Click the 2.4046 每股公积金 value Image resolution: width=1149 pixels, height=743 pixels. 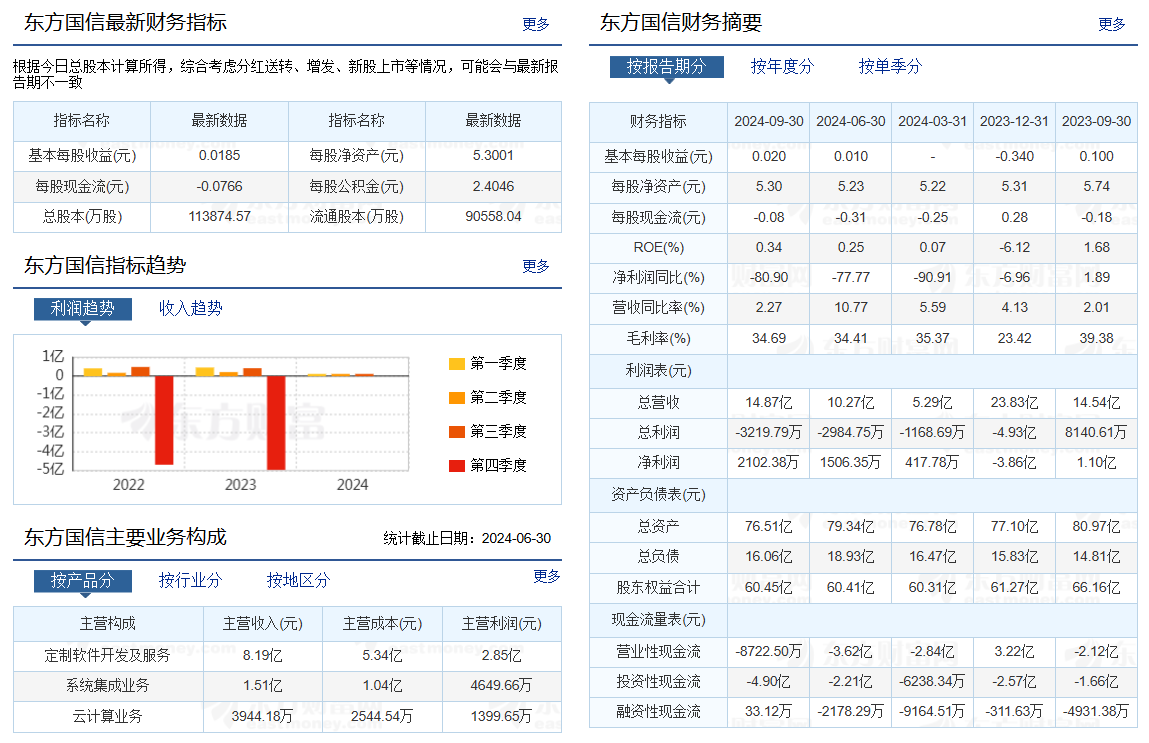pyautogui.click(x=493, y=187)
